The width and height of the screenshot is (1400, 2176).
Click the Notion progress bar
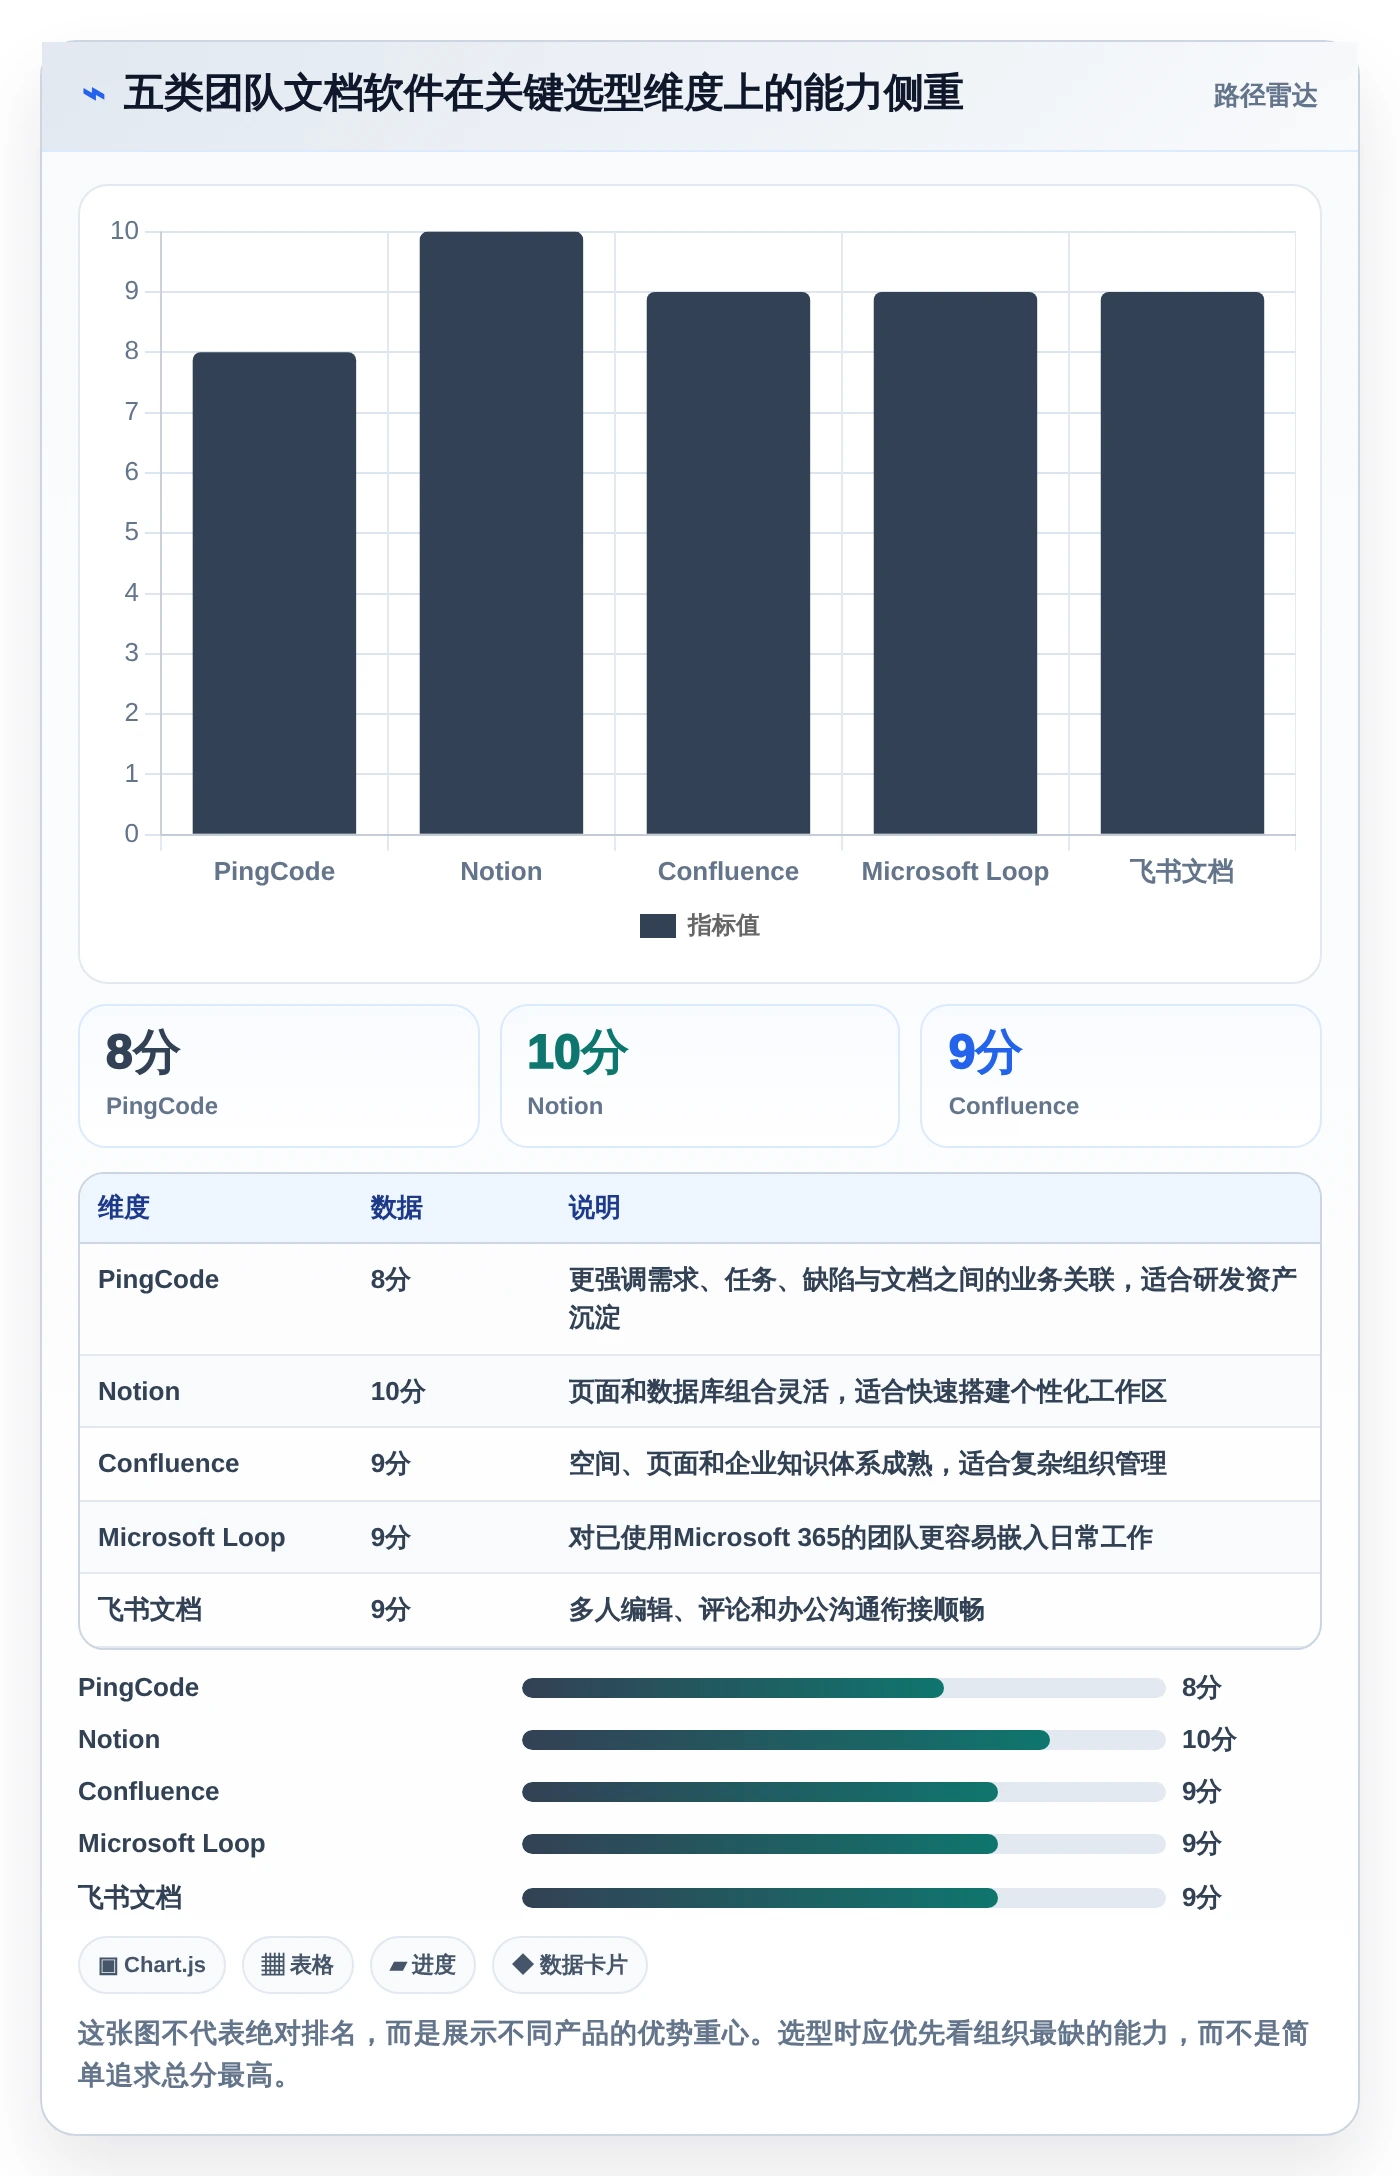tap(843, 1740)
